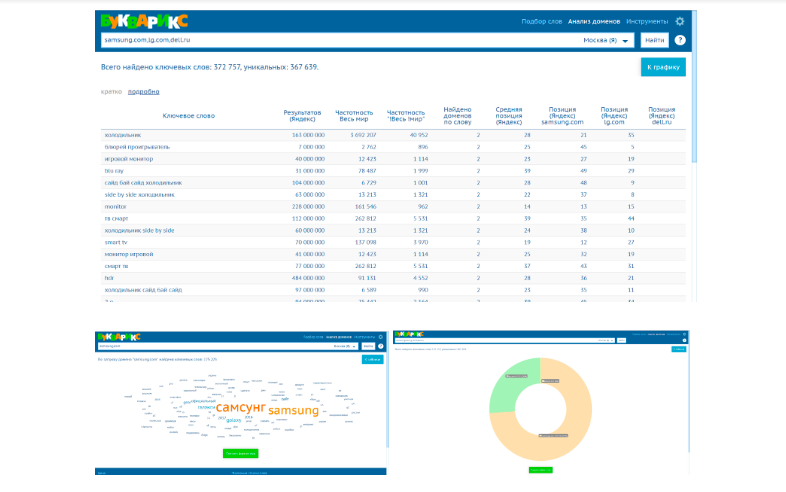Screen dimensions: 786x492
Task: Open the Подбор слов menu item
Action: [541, 22]
